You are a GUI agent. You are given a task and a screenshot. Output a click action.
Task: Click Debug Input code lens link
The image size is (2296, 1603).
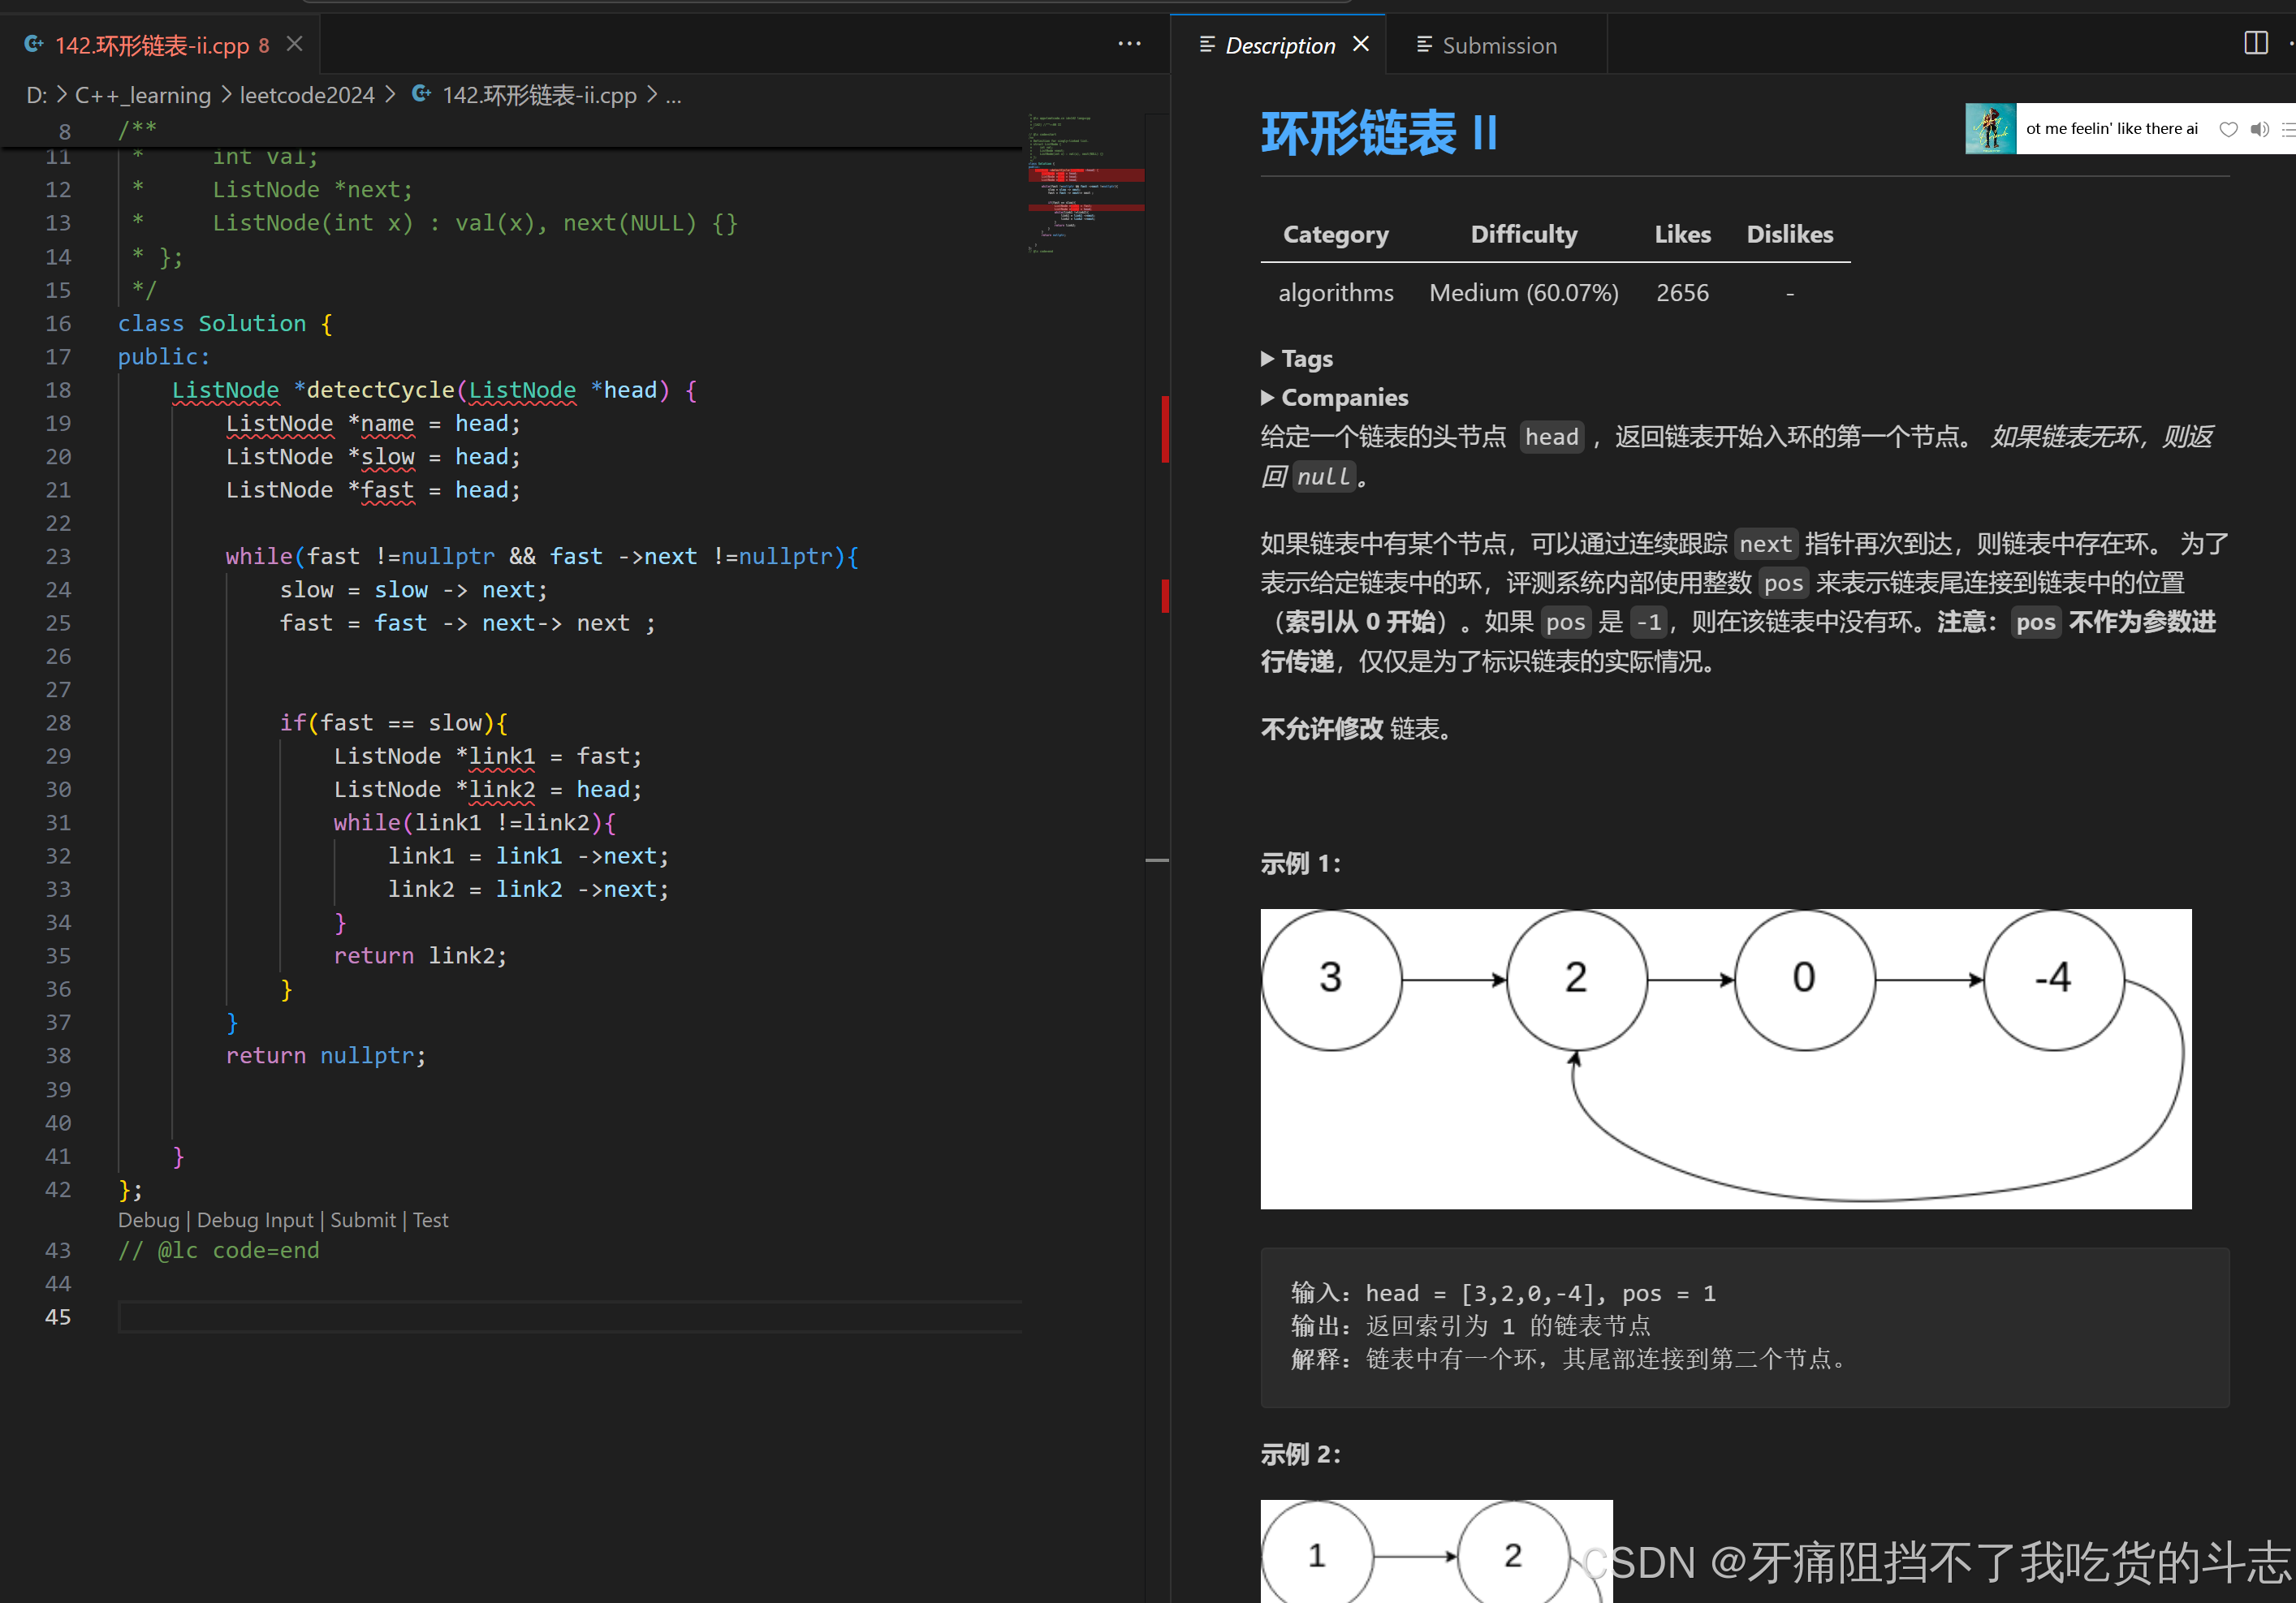(255, 1220)
